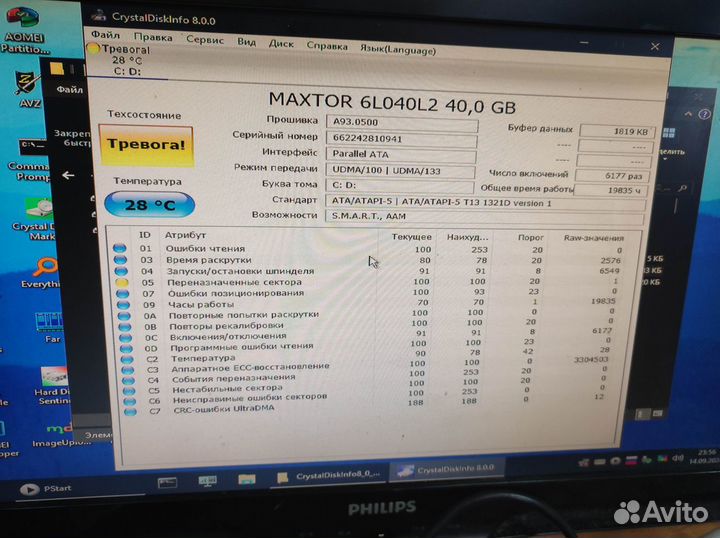Click the yellow Тревога! health status button
This screenshot has height=538, width=720.
146,145
